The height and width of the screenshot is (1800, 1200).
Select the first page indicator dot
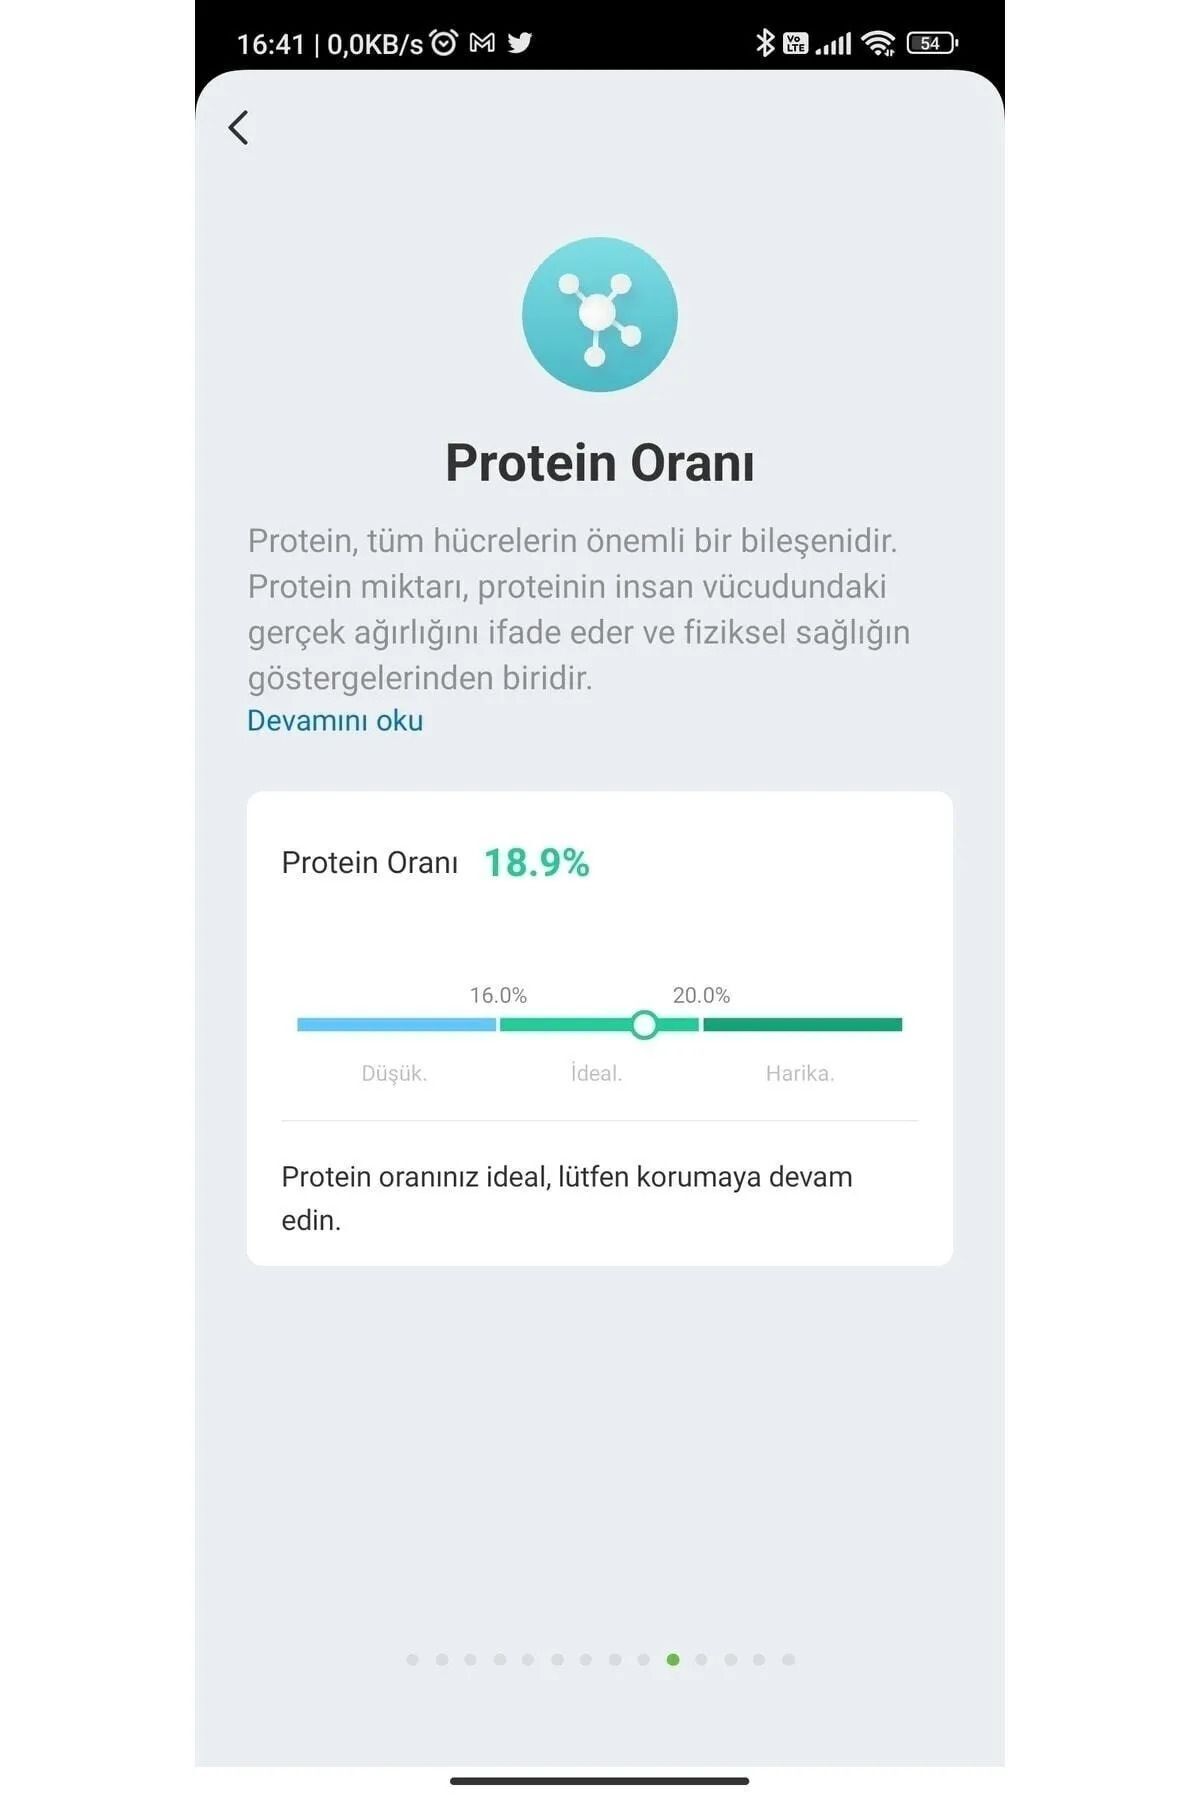[413, 1660]
